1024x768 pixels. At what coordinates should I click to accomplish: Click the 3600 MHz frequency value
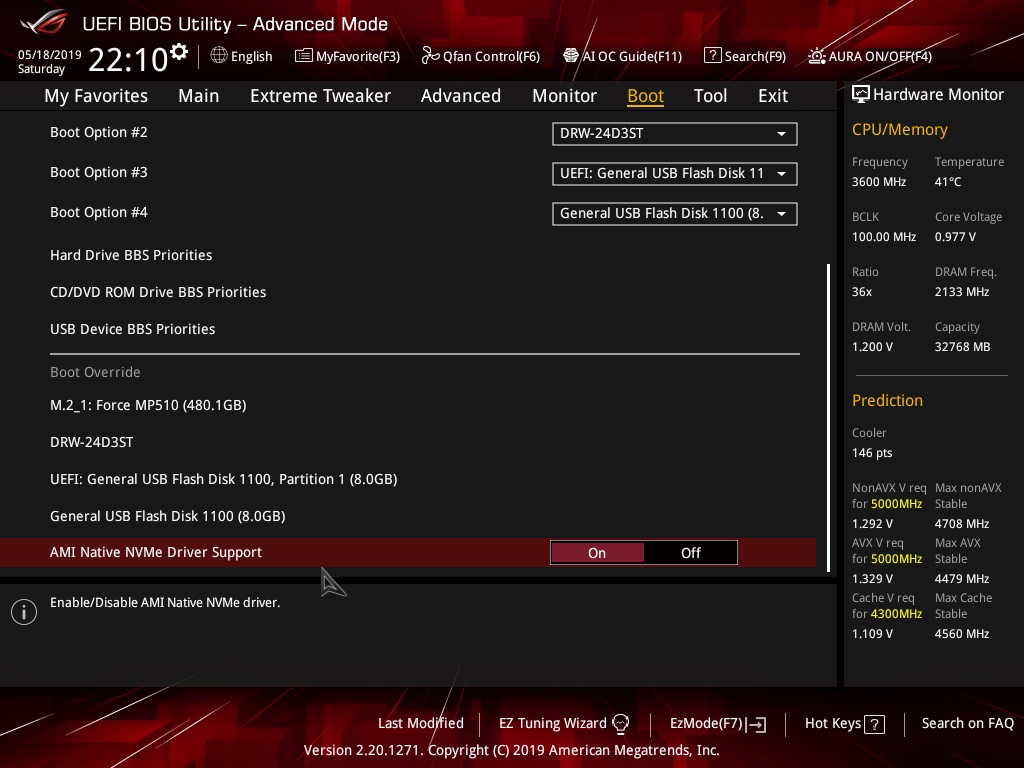pos(878,182)
